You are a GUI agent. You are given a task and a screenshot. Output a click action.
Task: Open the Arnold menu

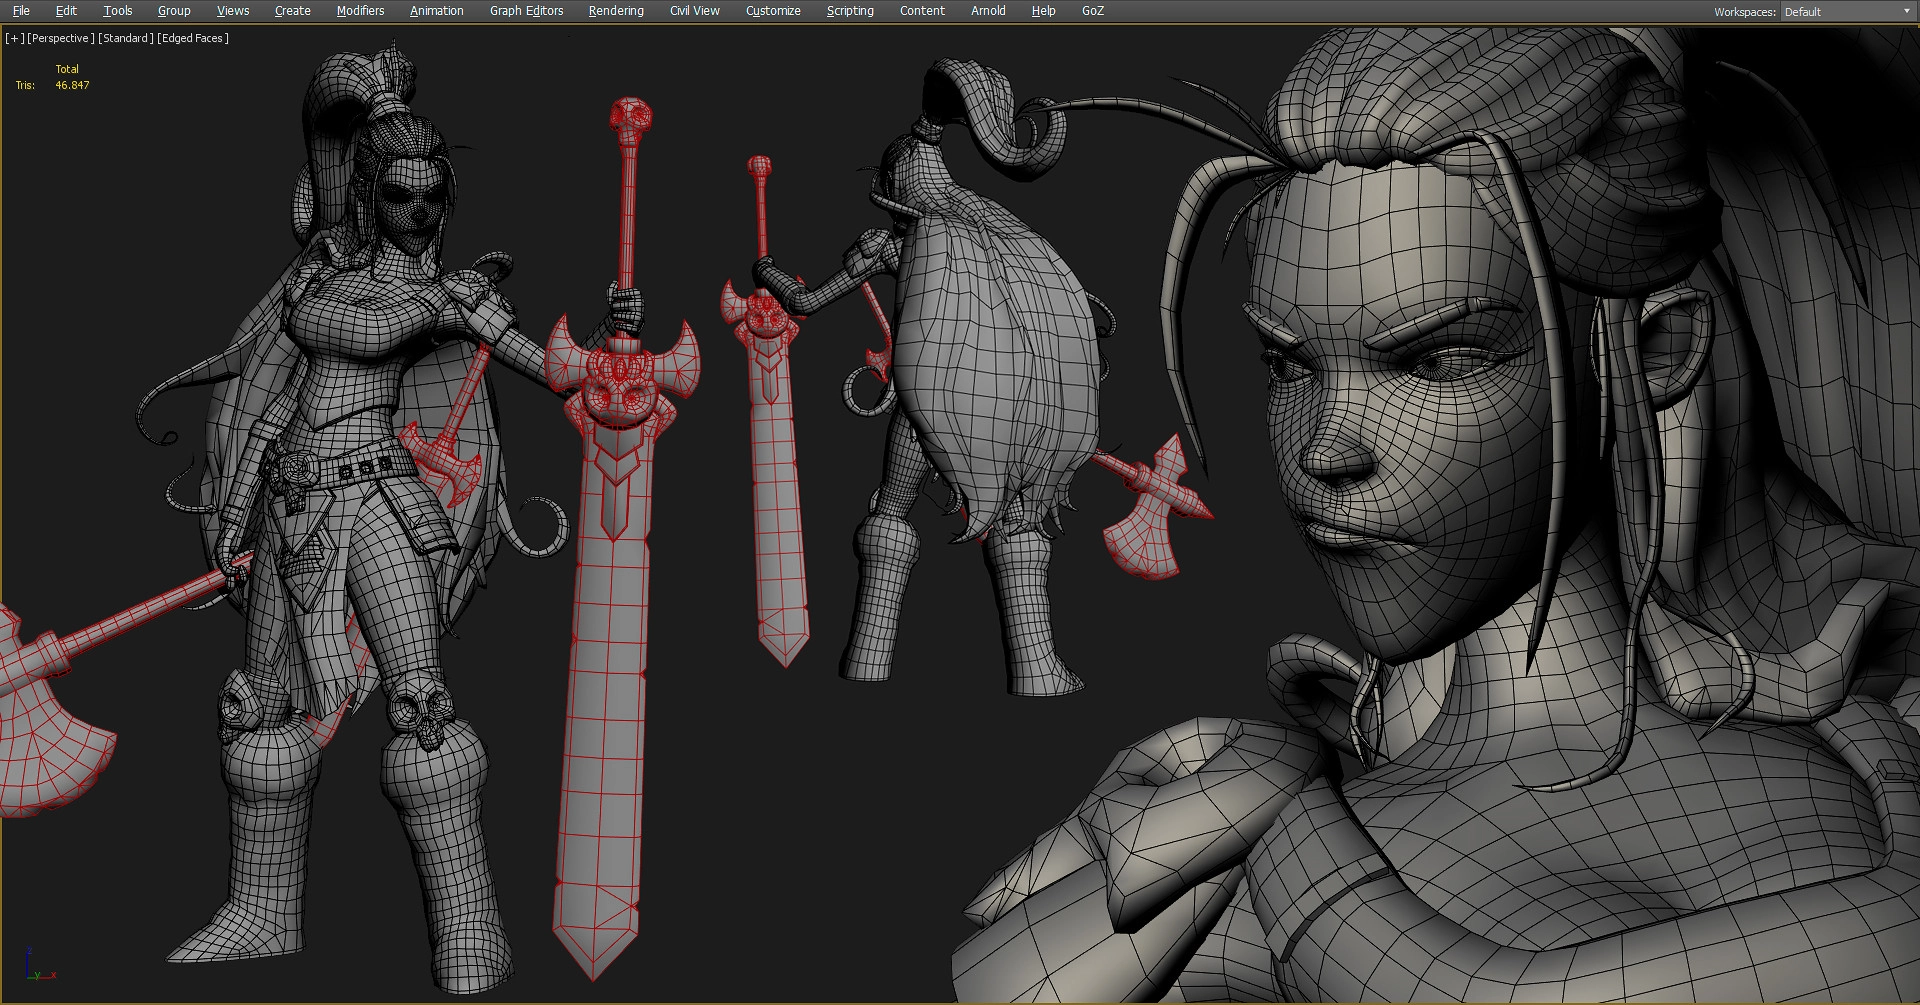(988, 11)
